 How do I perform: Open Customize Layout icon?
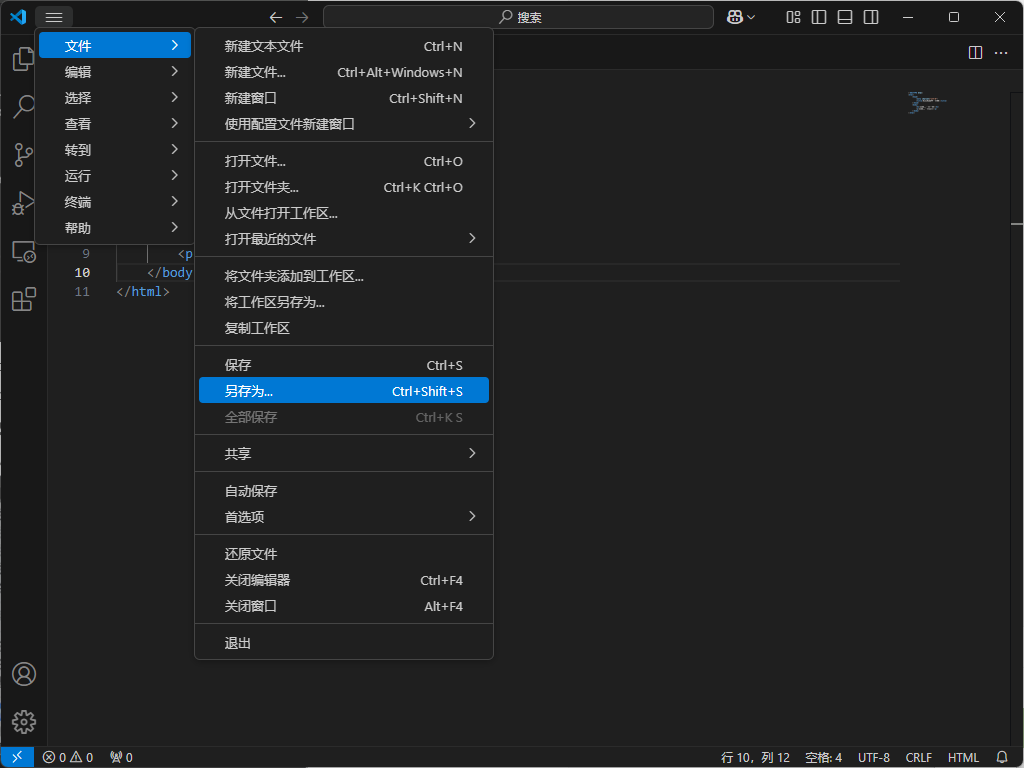(x=793, y=18)
